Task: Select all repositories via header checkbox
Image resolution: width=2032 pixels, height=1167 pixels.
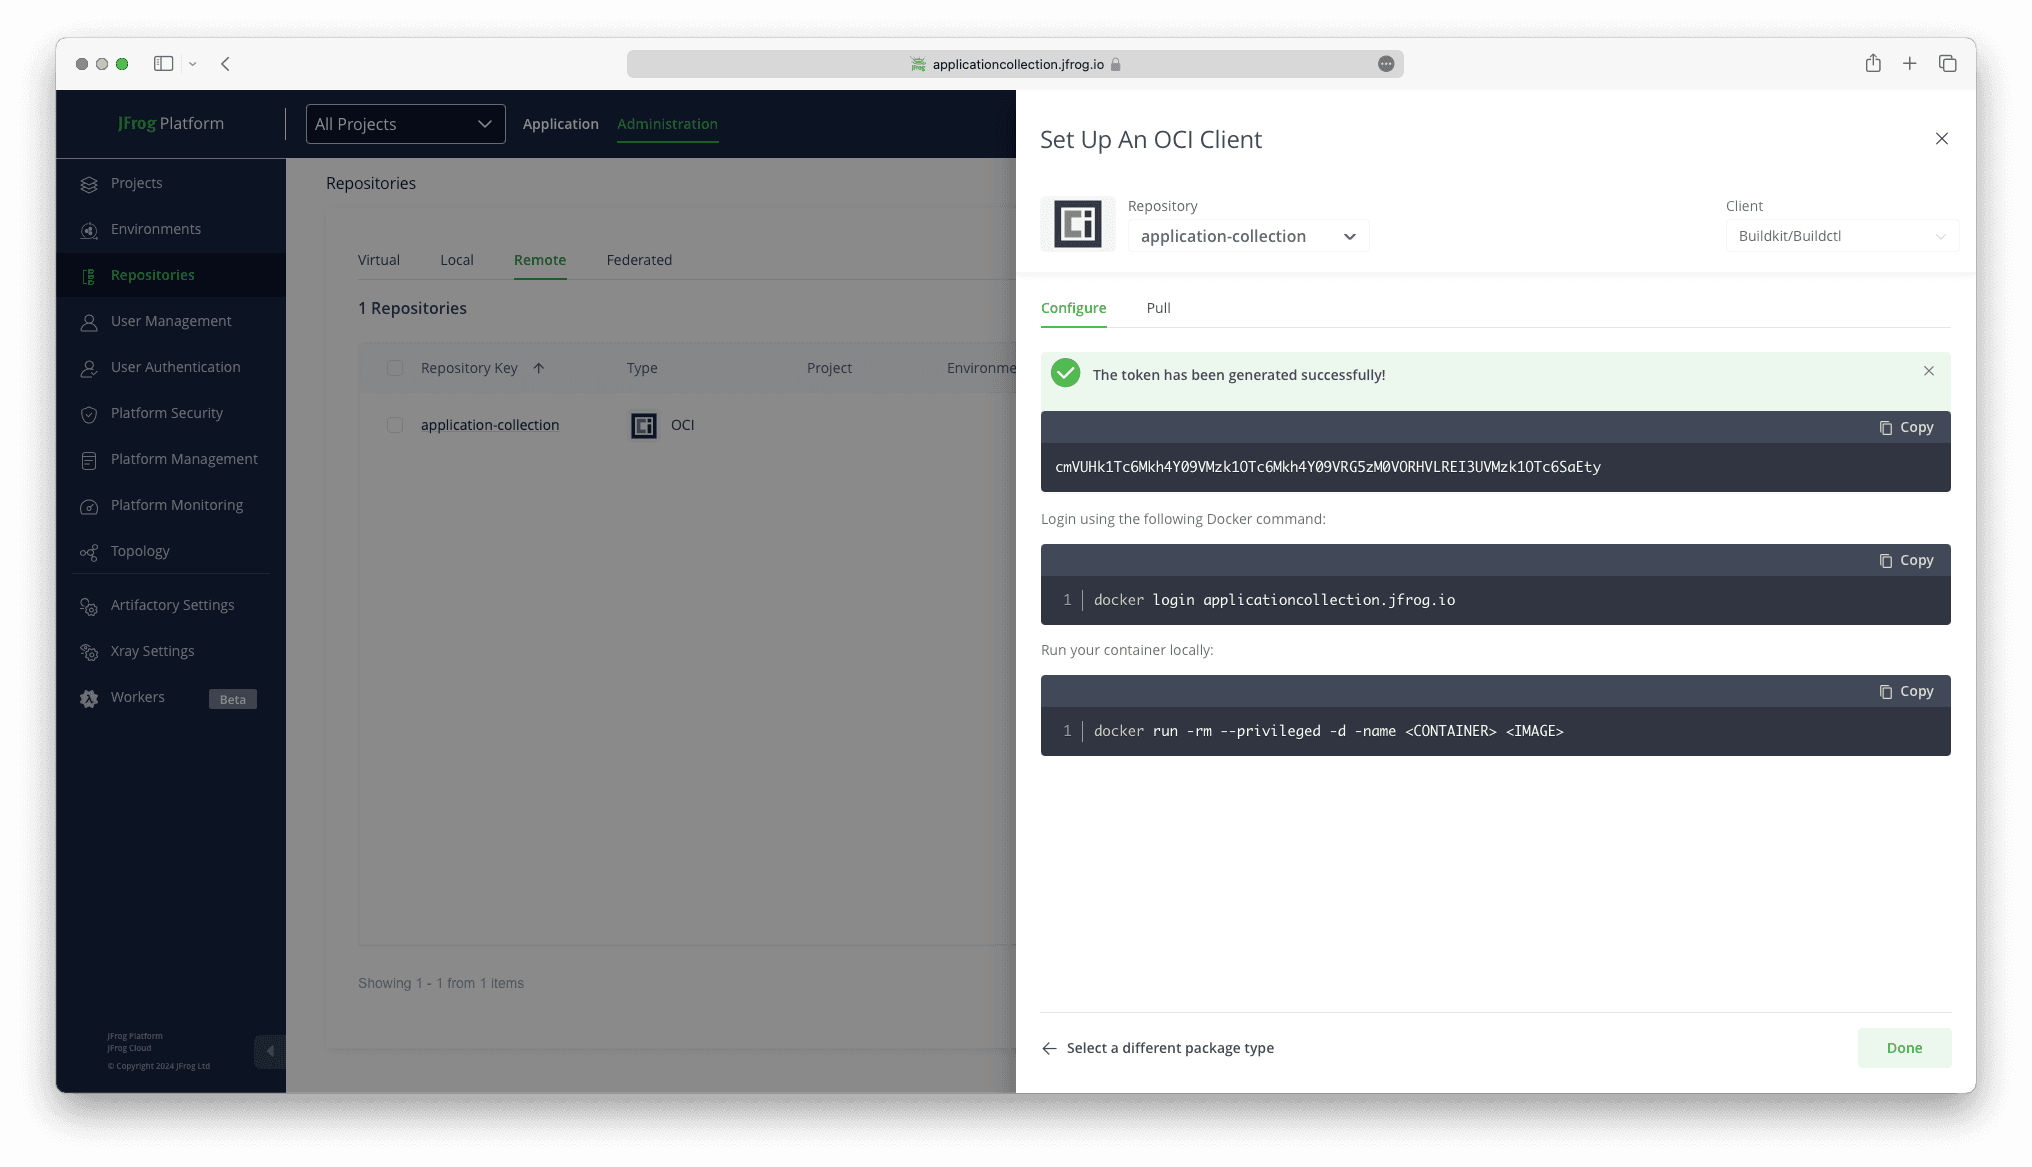Action: 395,368
